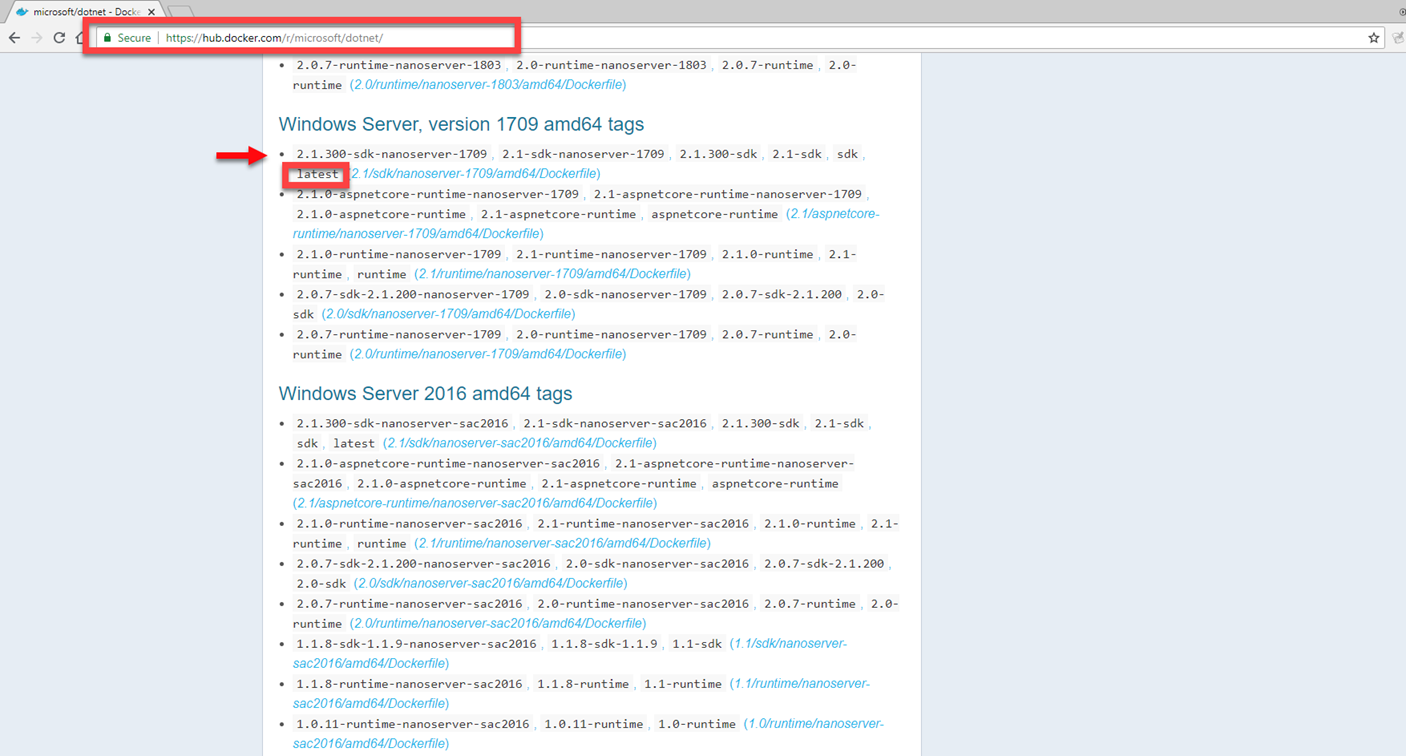Open 2.0/runtime/nanoserver-sac2016/amd64/Dockerfile link
This screenshot has height=756, width=1406.
coord(498,623)
